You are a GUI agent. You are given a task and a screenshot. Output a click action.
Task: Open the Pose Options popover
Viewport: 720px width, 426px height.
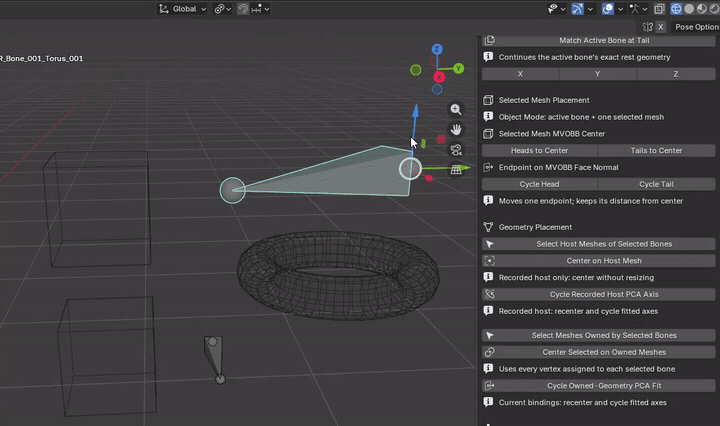point(695,27)
